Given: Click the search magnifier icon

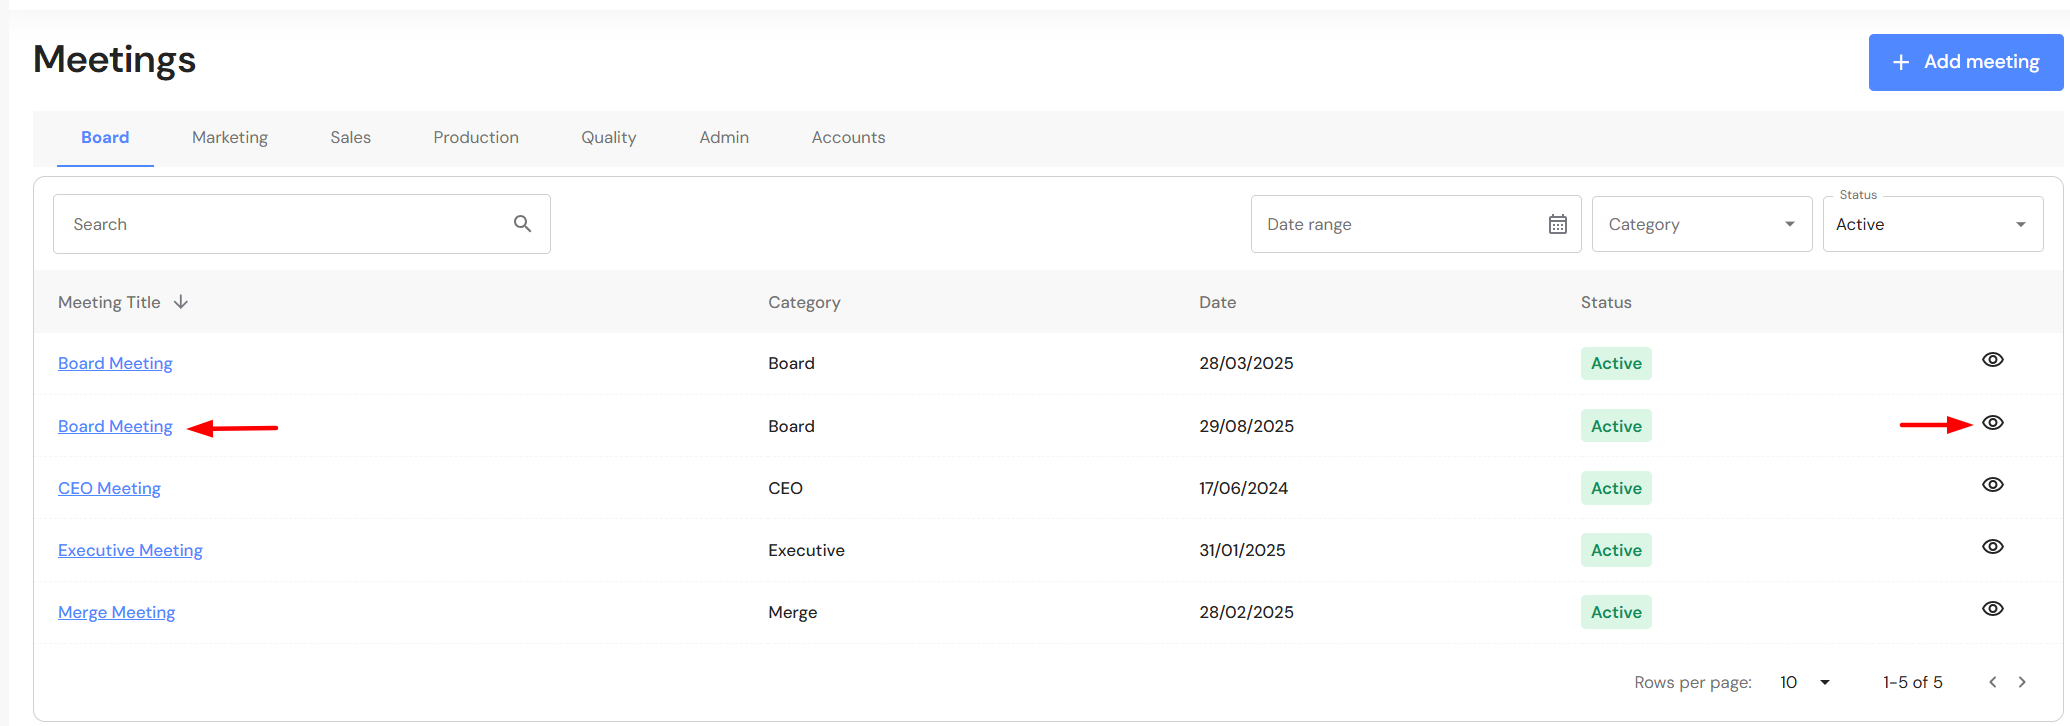Looking at the screenshot, I should pos(522,224).
